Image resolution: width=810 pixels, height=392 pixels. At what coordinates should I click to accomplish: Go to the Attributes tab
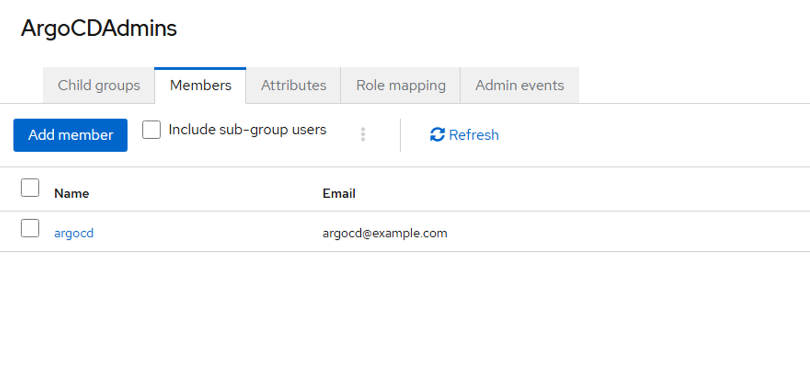pos(293,85)
